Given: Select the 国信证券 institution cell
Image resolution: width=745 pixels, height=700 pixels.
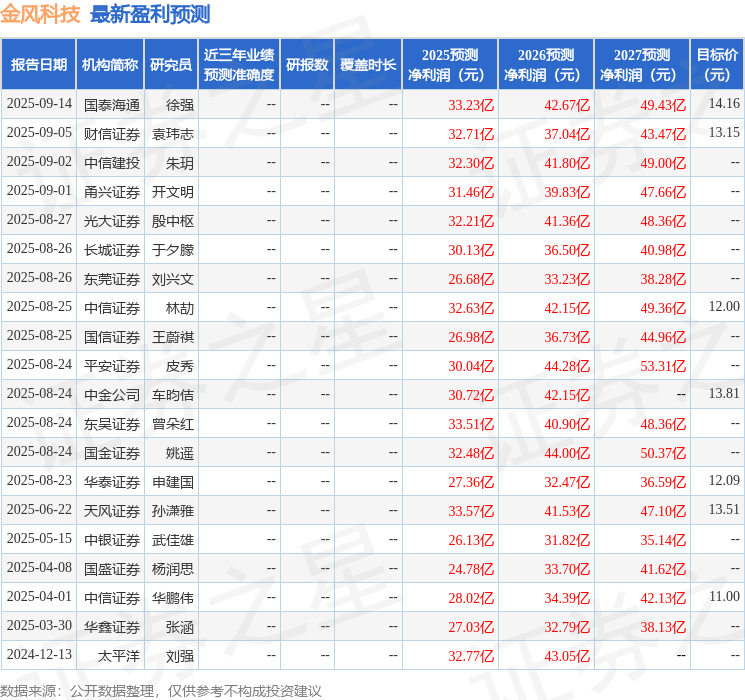Looking at the screenshot, I should (112, 337).
